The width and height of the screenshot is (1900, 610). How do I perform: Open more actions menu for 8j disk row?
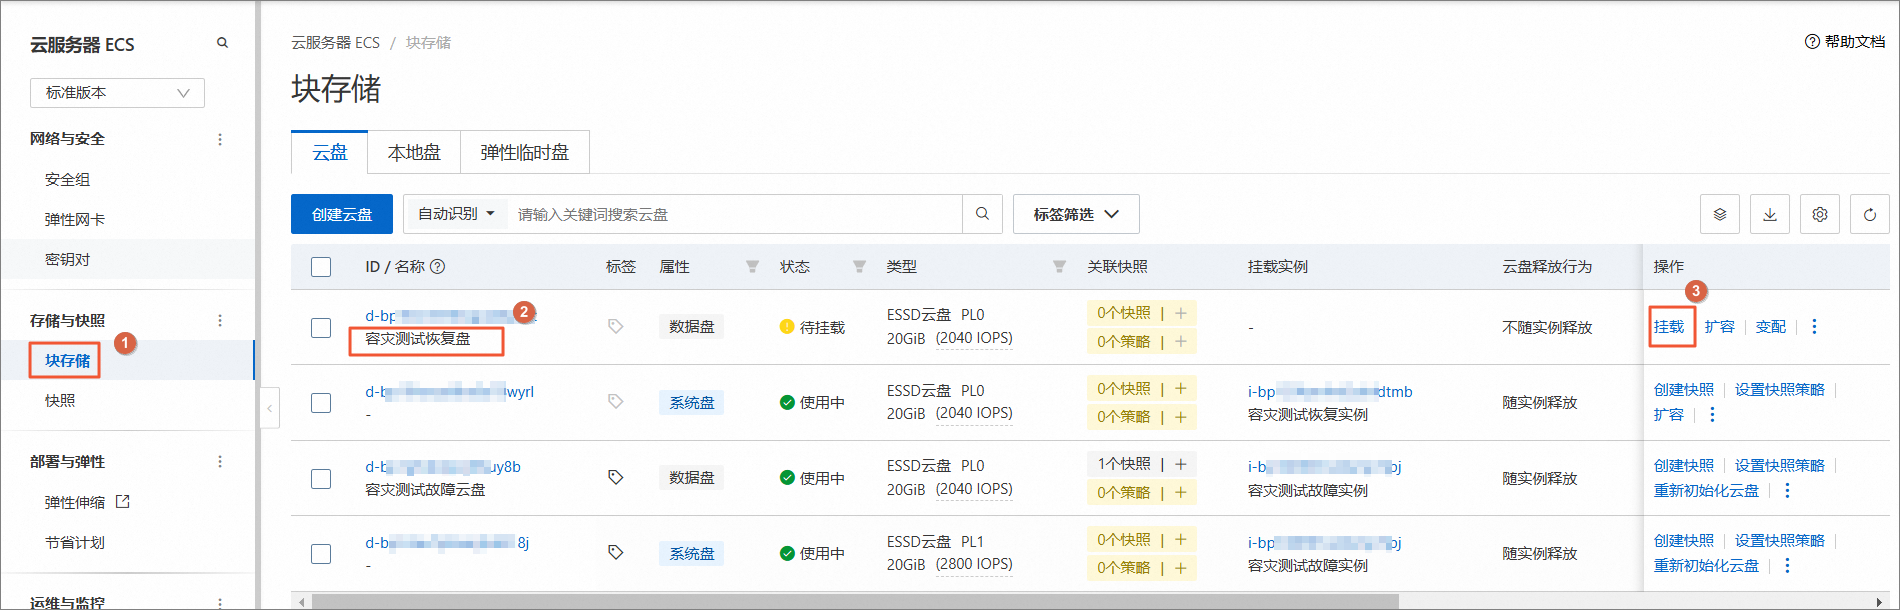[1787, 565]
